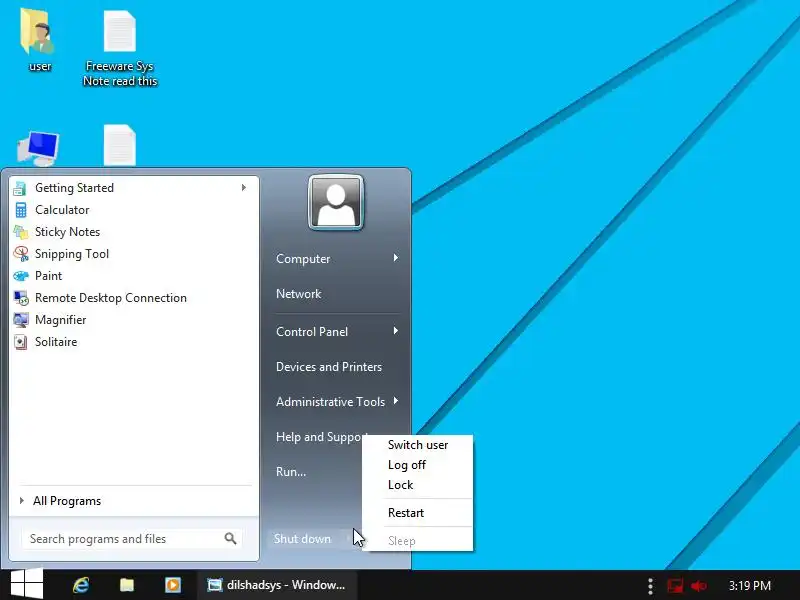The image size is (800, 600).
Task: Choose Restart from power menu
Action: point(418,513)
